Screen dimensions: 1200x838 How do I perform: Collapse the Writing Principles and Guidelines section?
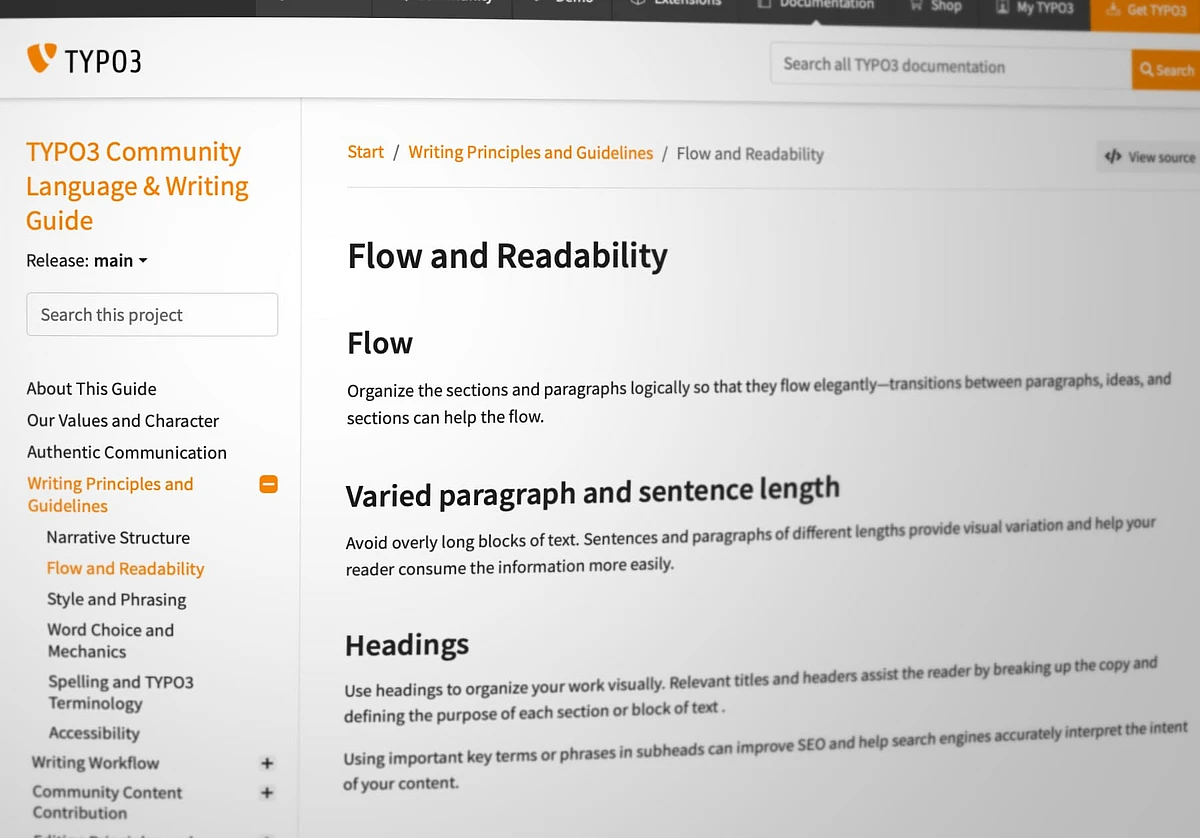[268, 485]
